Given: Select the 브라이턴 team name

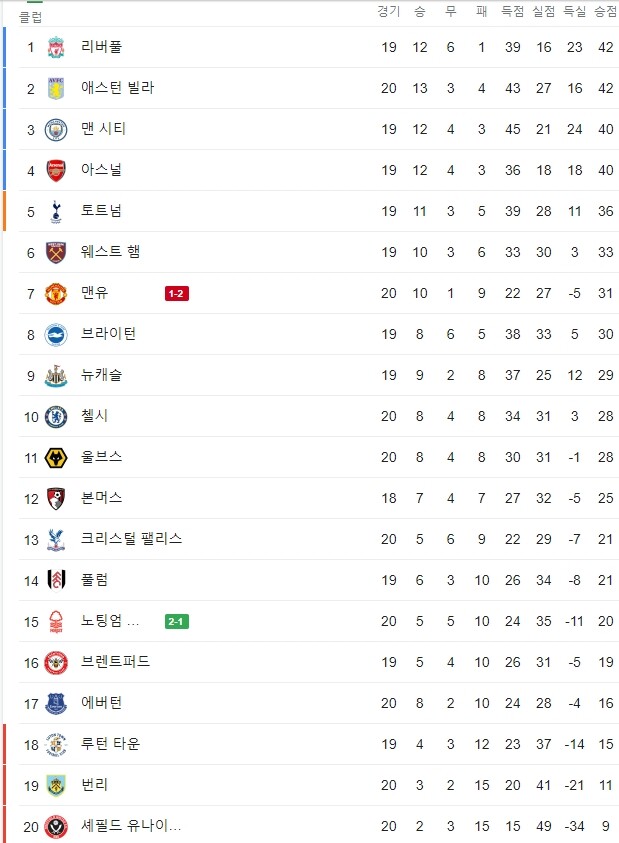Looking at the screenshot, I should 108,334.
